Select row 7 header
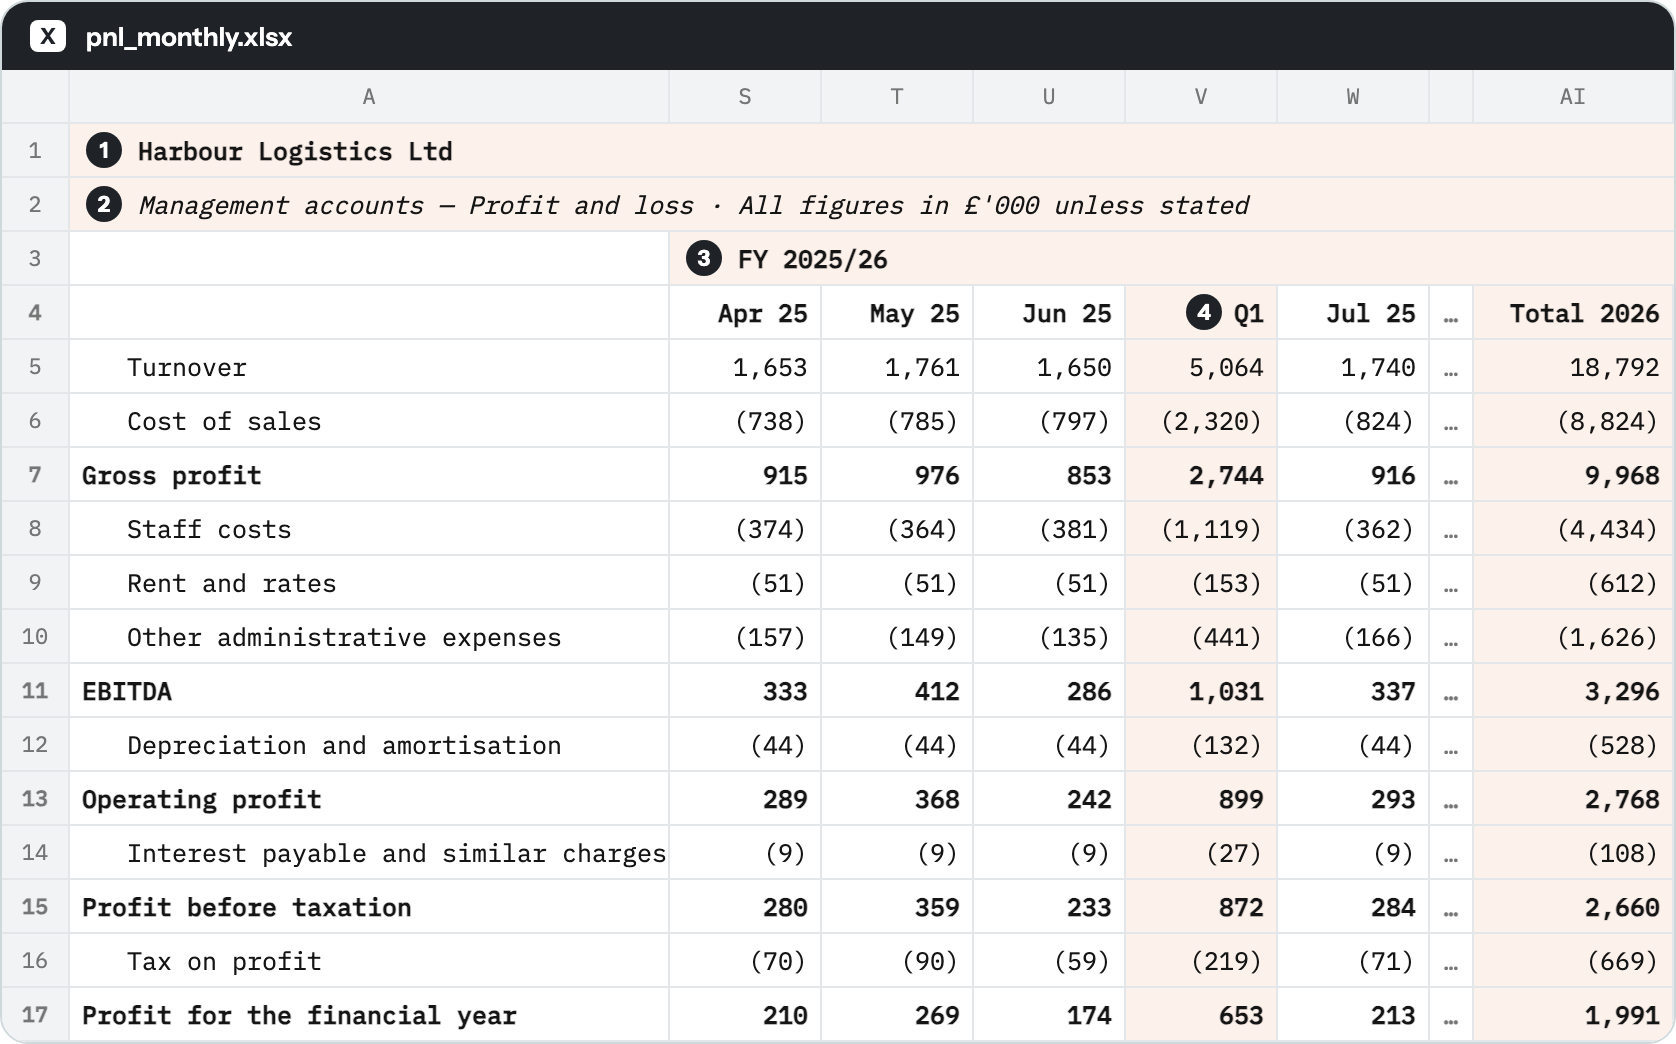The width and height of the screenshot is (1676, 1044). tap(35, 475)
